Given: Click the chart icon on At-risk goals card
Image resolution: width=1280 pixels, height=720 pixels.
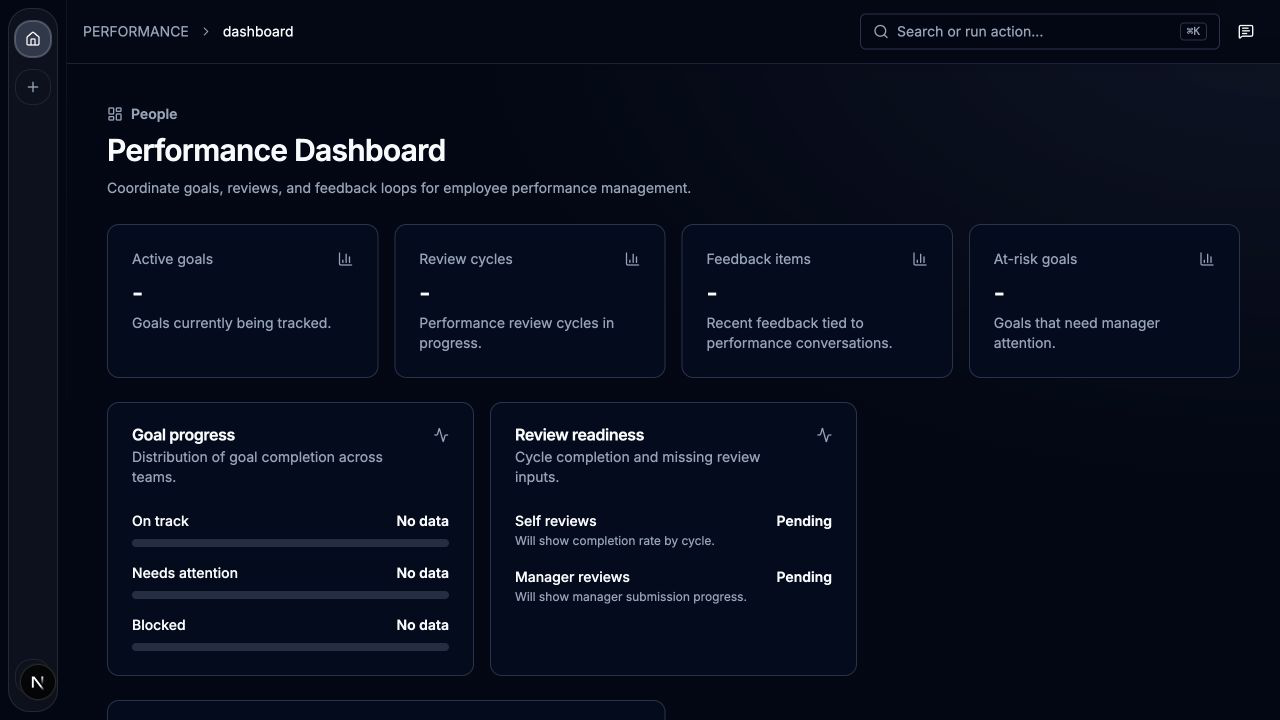Looking at the screenshot, I should click(x=1206, y=259).
